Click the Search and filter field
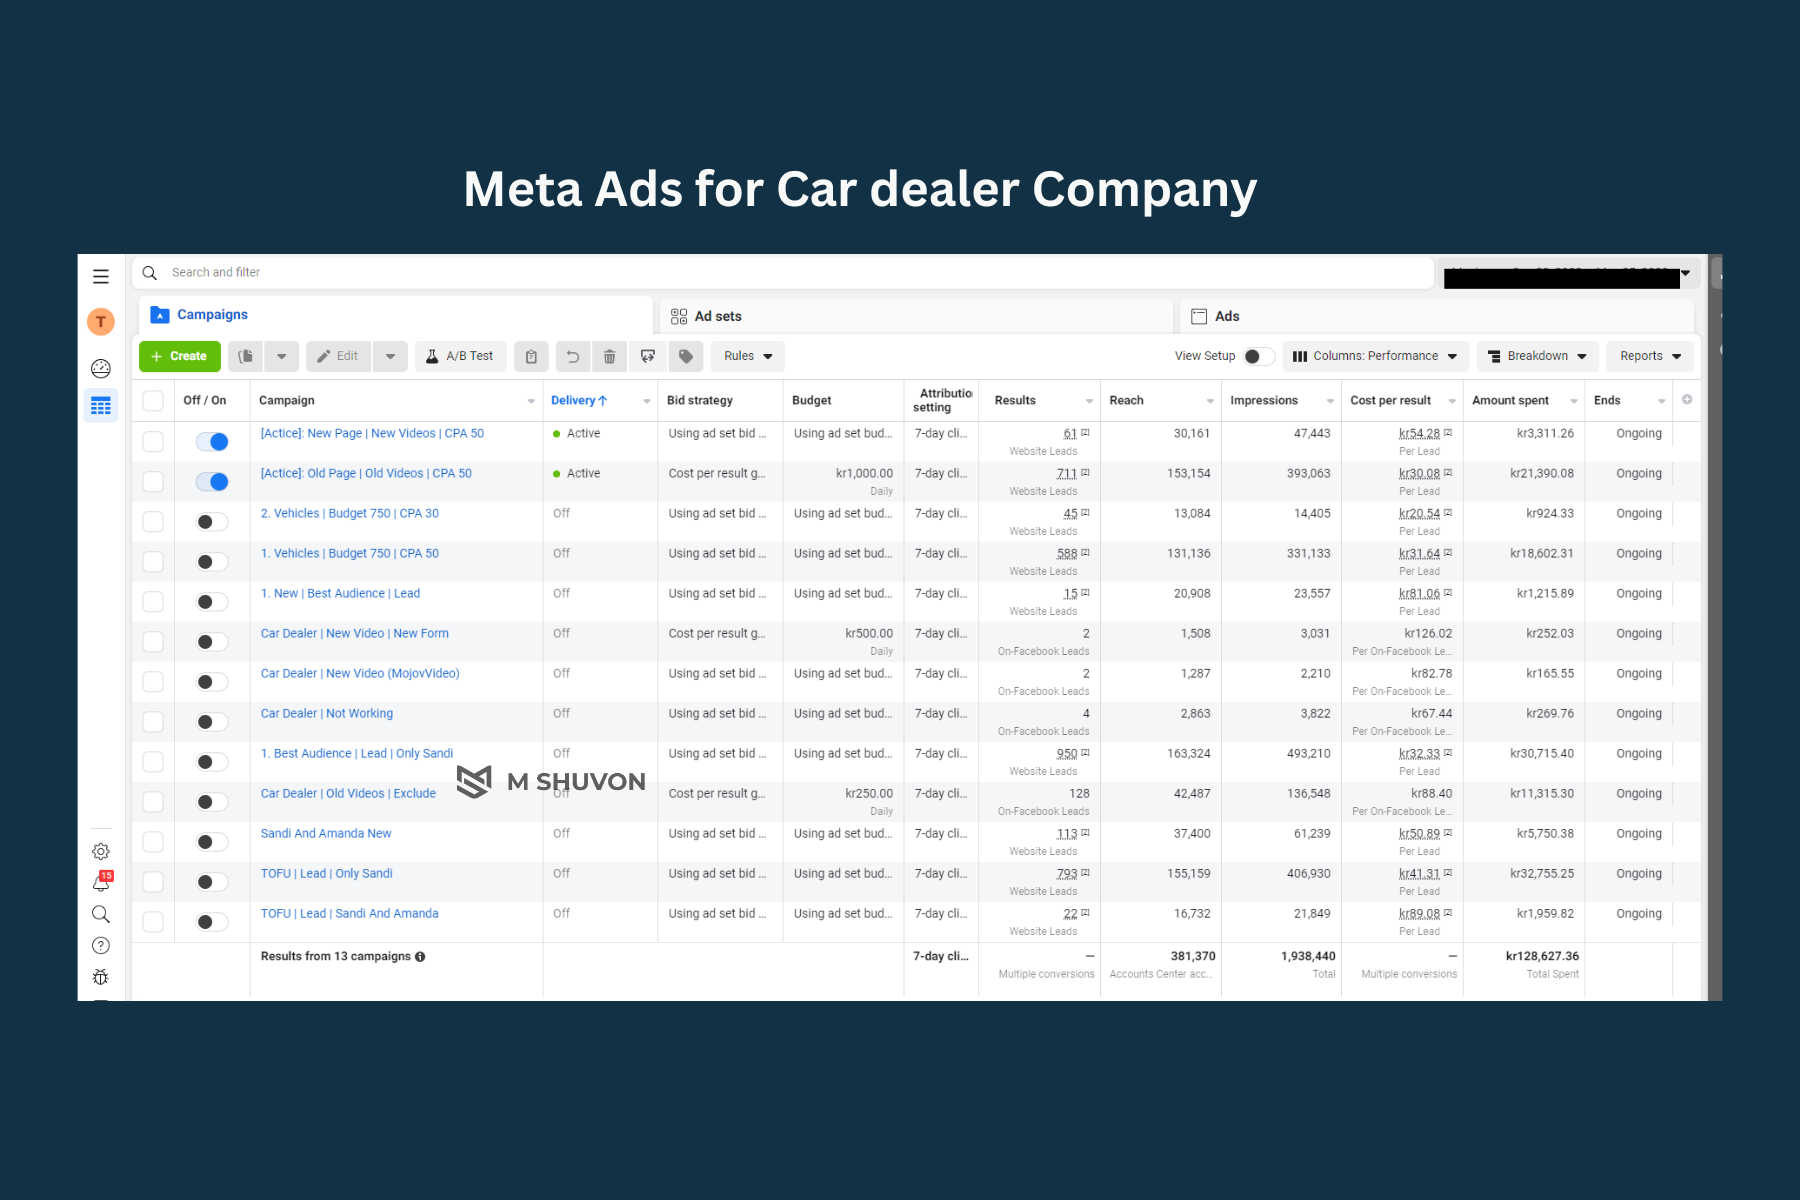1800x1200 pixels. pyautogui.click(x=783, y=273)
